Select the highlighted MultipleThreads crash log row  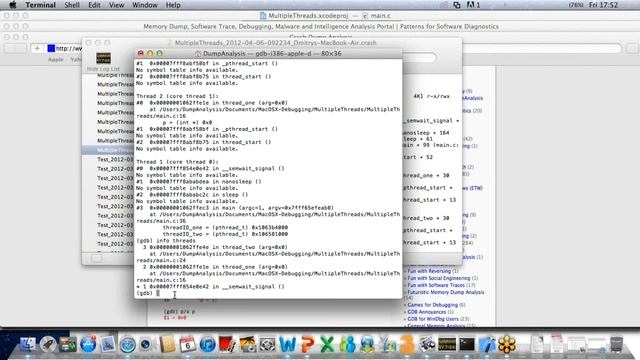point(108,150)
